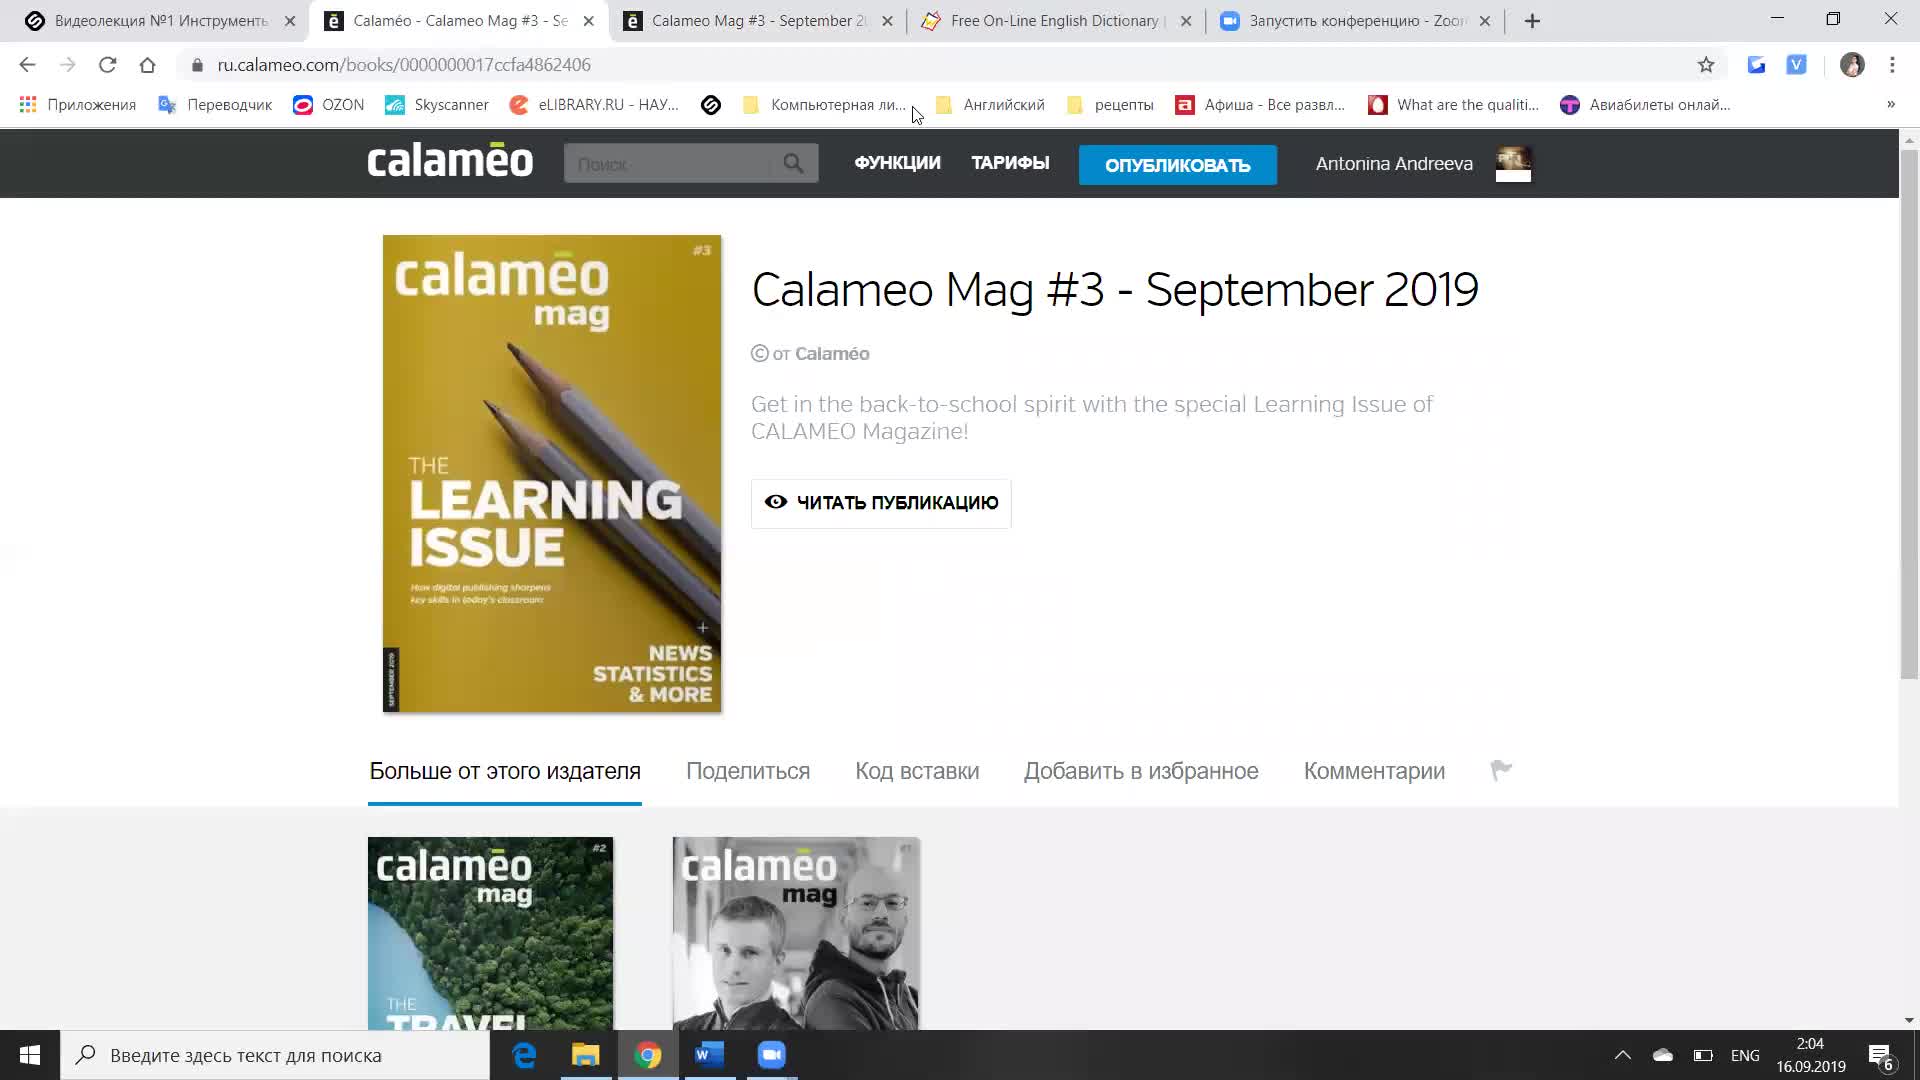Click ЧИТАТЬ ПУБЛИКАЦИЮ button
Image resolution: width=1920 pixels, height=1080 pixels.
point(881,503)
